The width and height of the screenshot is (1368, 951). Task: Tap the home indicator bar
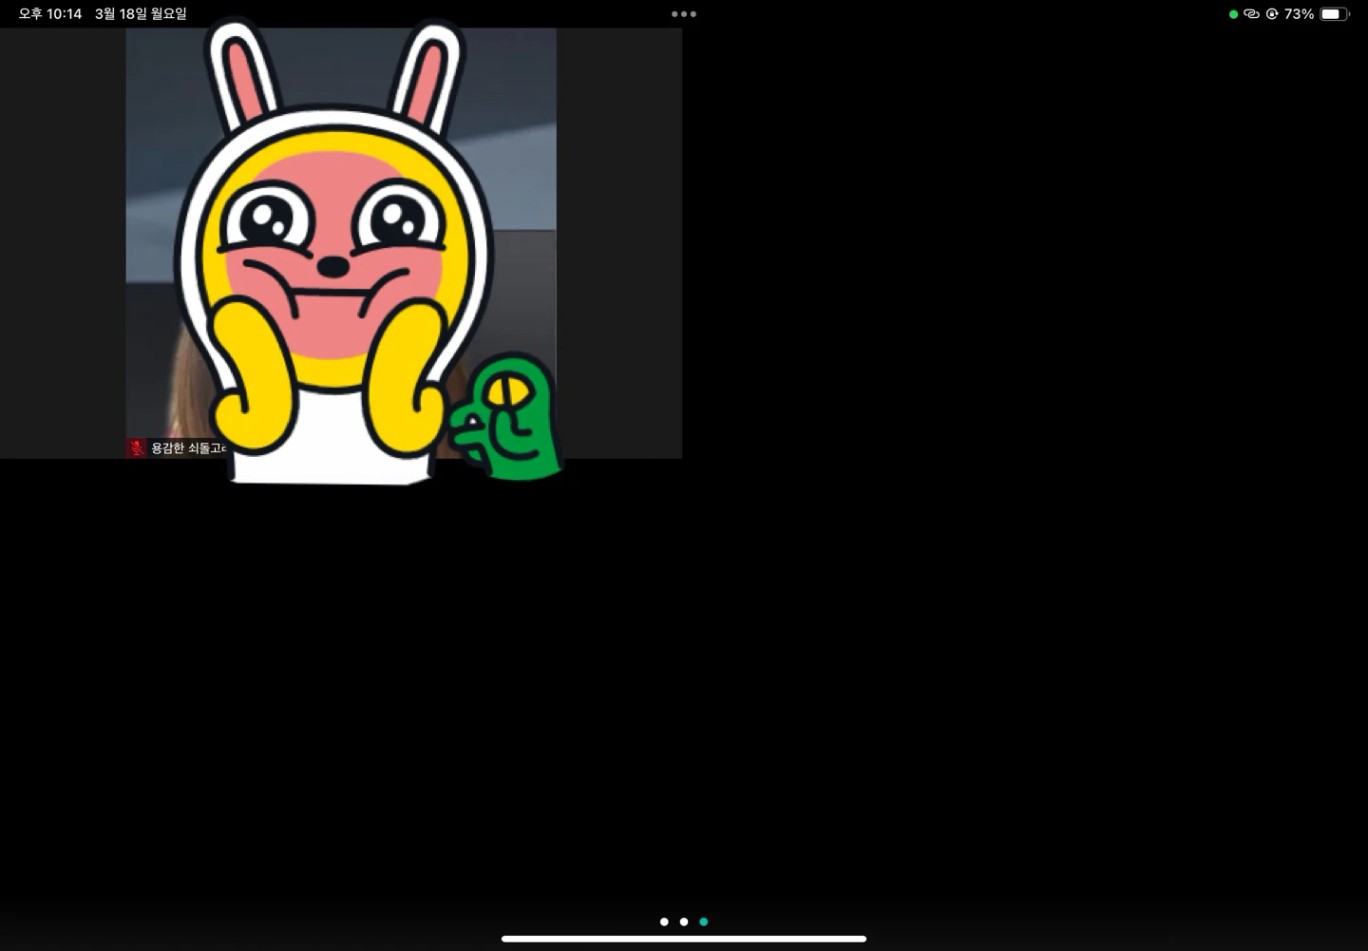[684, 939]
